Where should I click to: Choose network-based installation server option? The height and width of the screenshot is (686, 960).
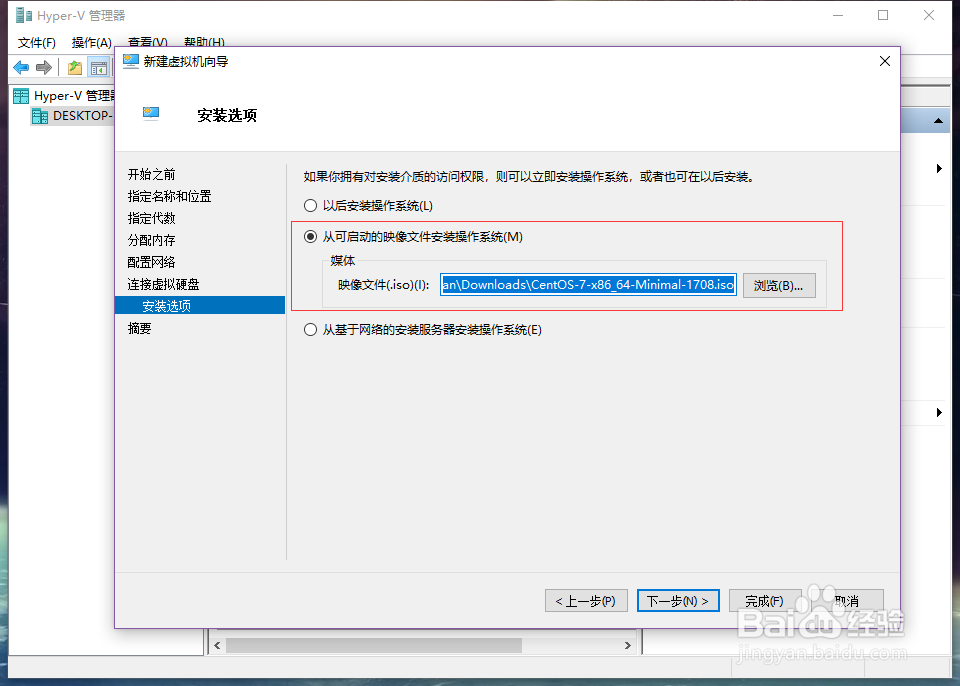pos(310,328)
